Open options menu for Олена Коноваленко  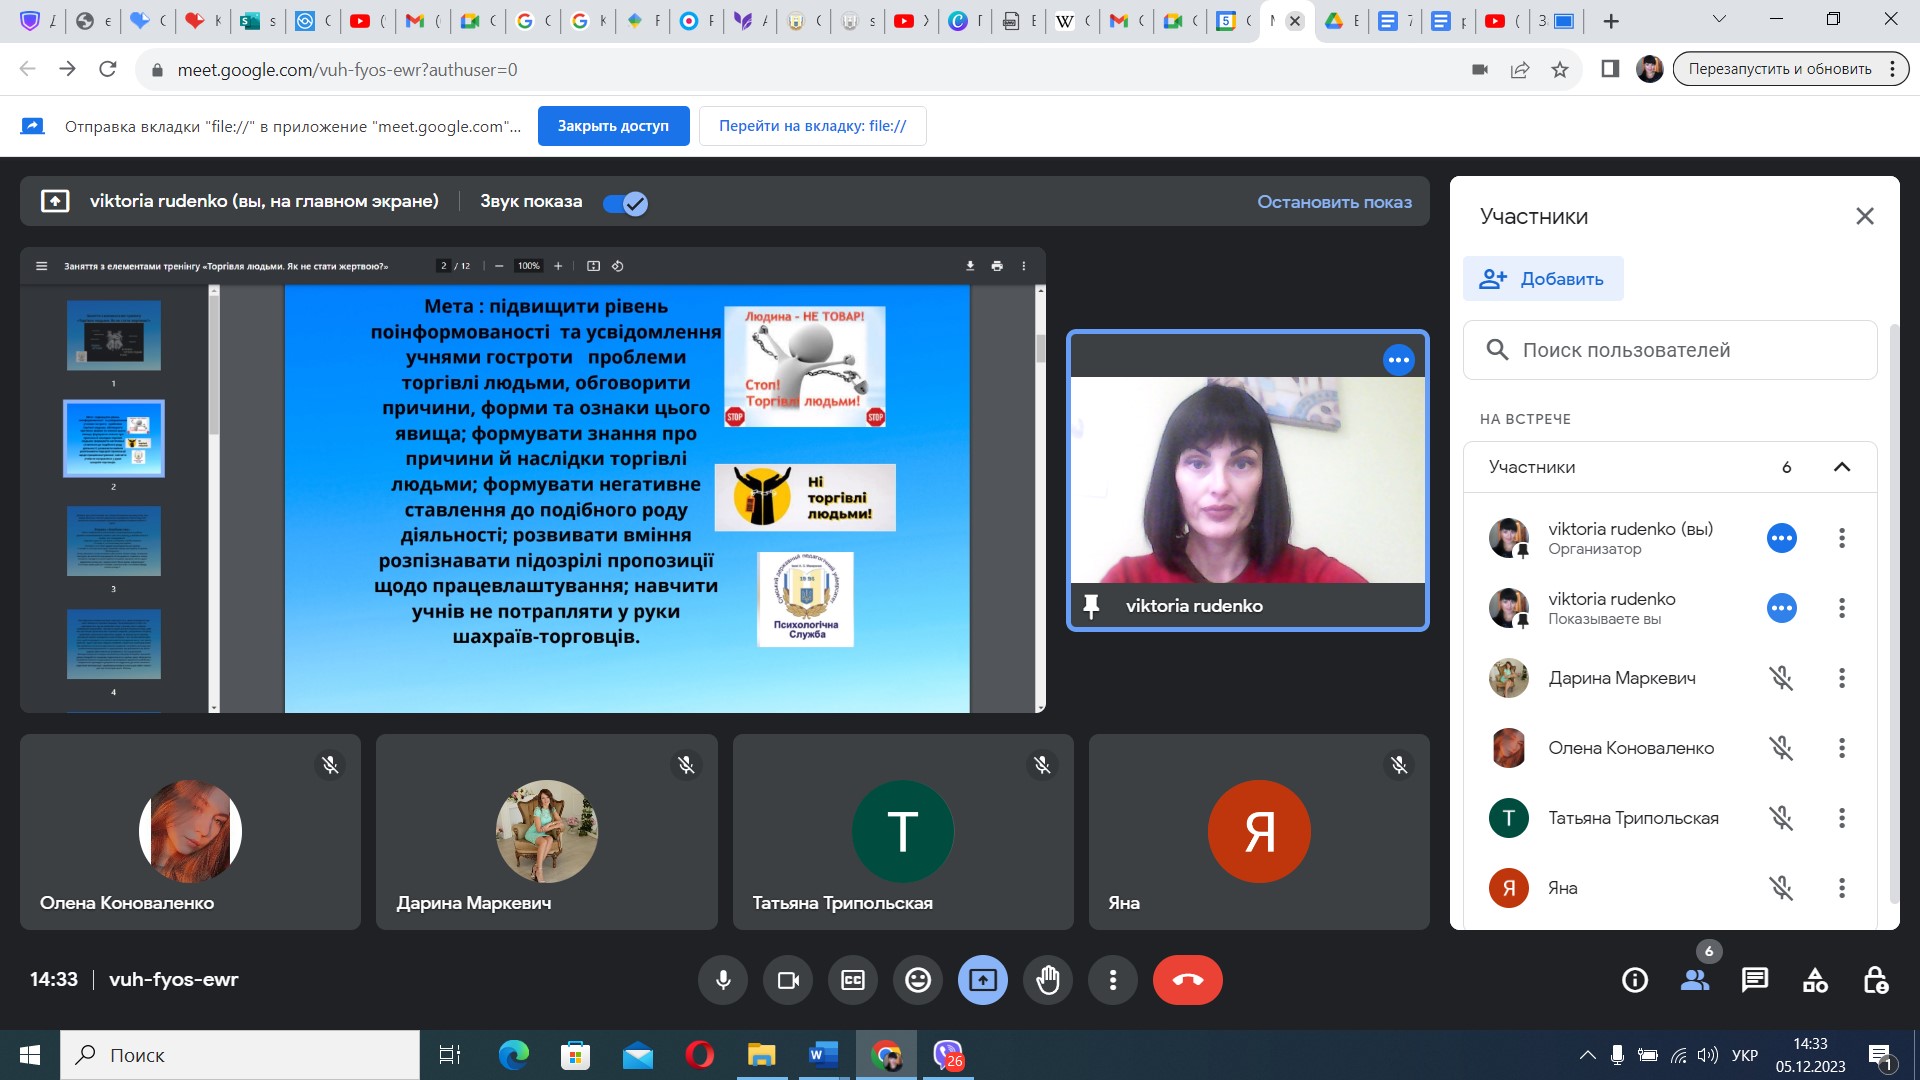tap(1842, 748)
